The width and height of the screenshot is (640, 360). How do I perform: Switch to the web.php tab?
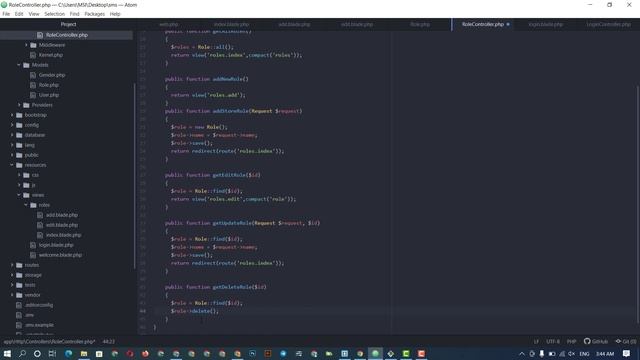click(169, 24)
